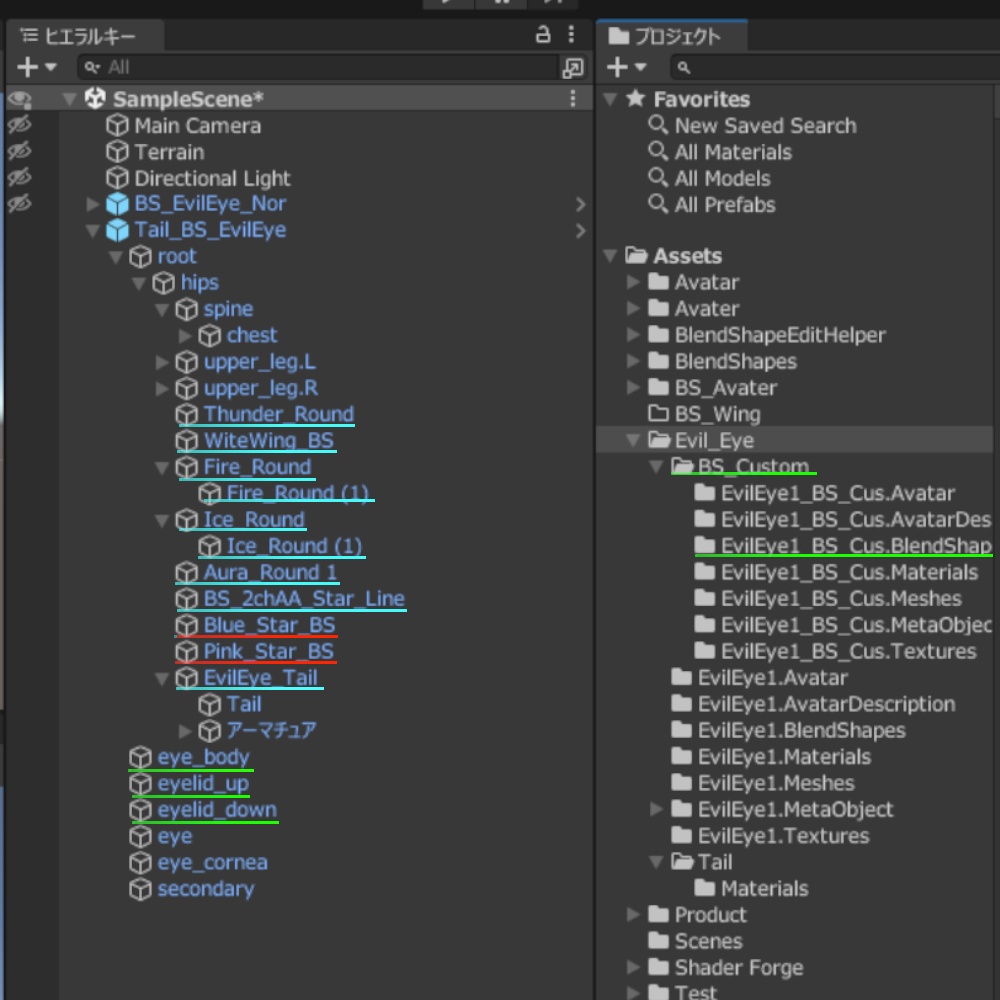Expand the EvilEye1.MetaObject folder arrow
Viewport: 1000px width, 1000px height.
tap(656, 809)
